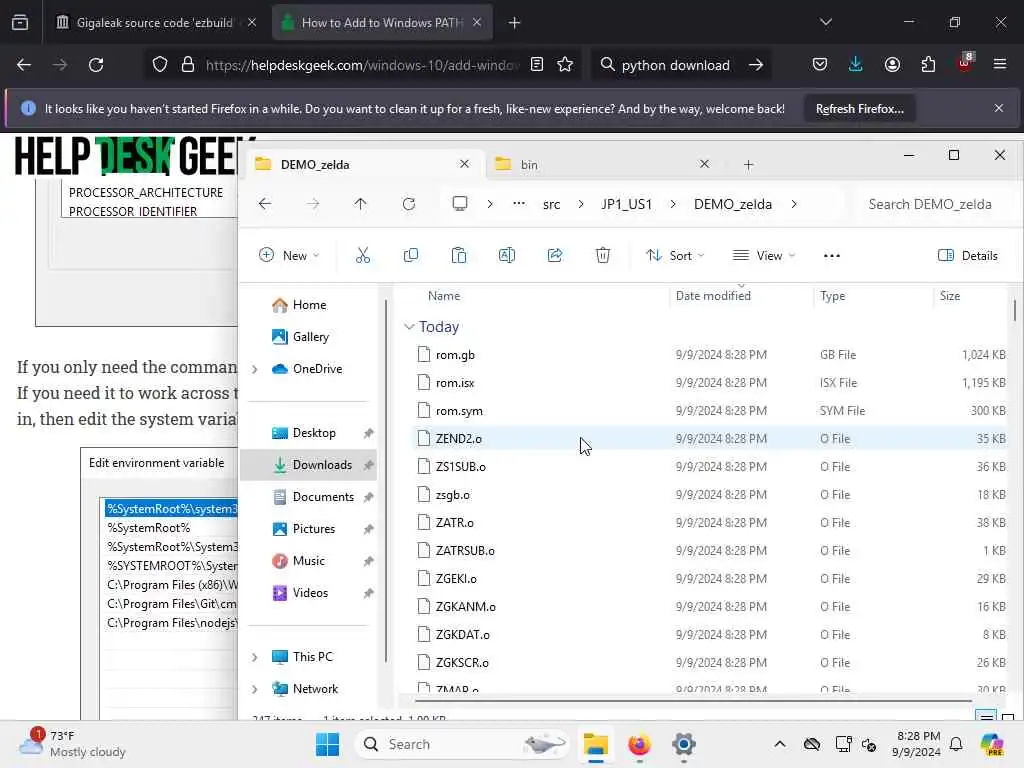Bookmark this page with the star icon

[x=565, y=65]
